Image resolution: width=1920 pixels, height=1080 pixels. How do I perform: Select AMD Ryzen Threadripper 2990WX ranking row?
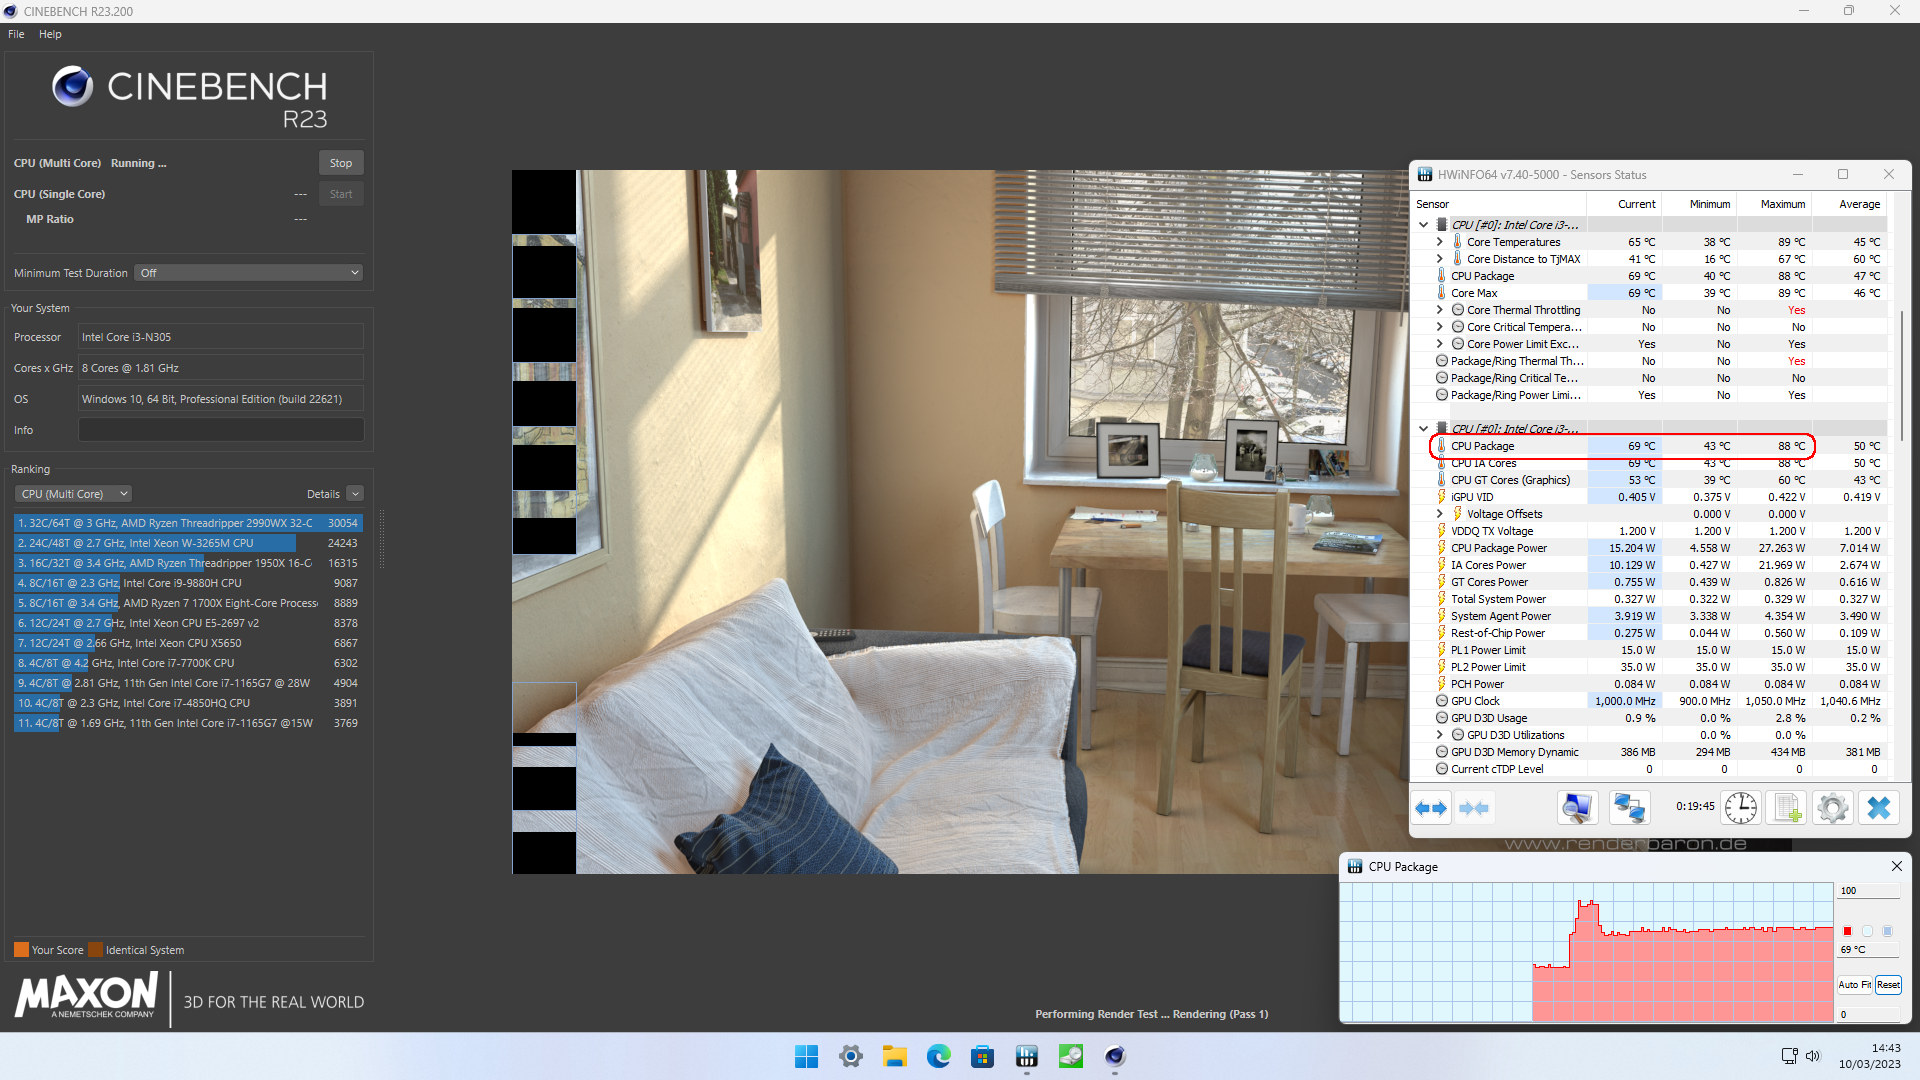tap(188, 523)
